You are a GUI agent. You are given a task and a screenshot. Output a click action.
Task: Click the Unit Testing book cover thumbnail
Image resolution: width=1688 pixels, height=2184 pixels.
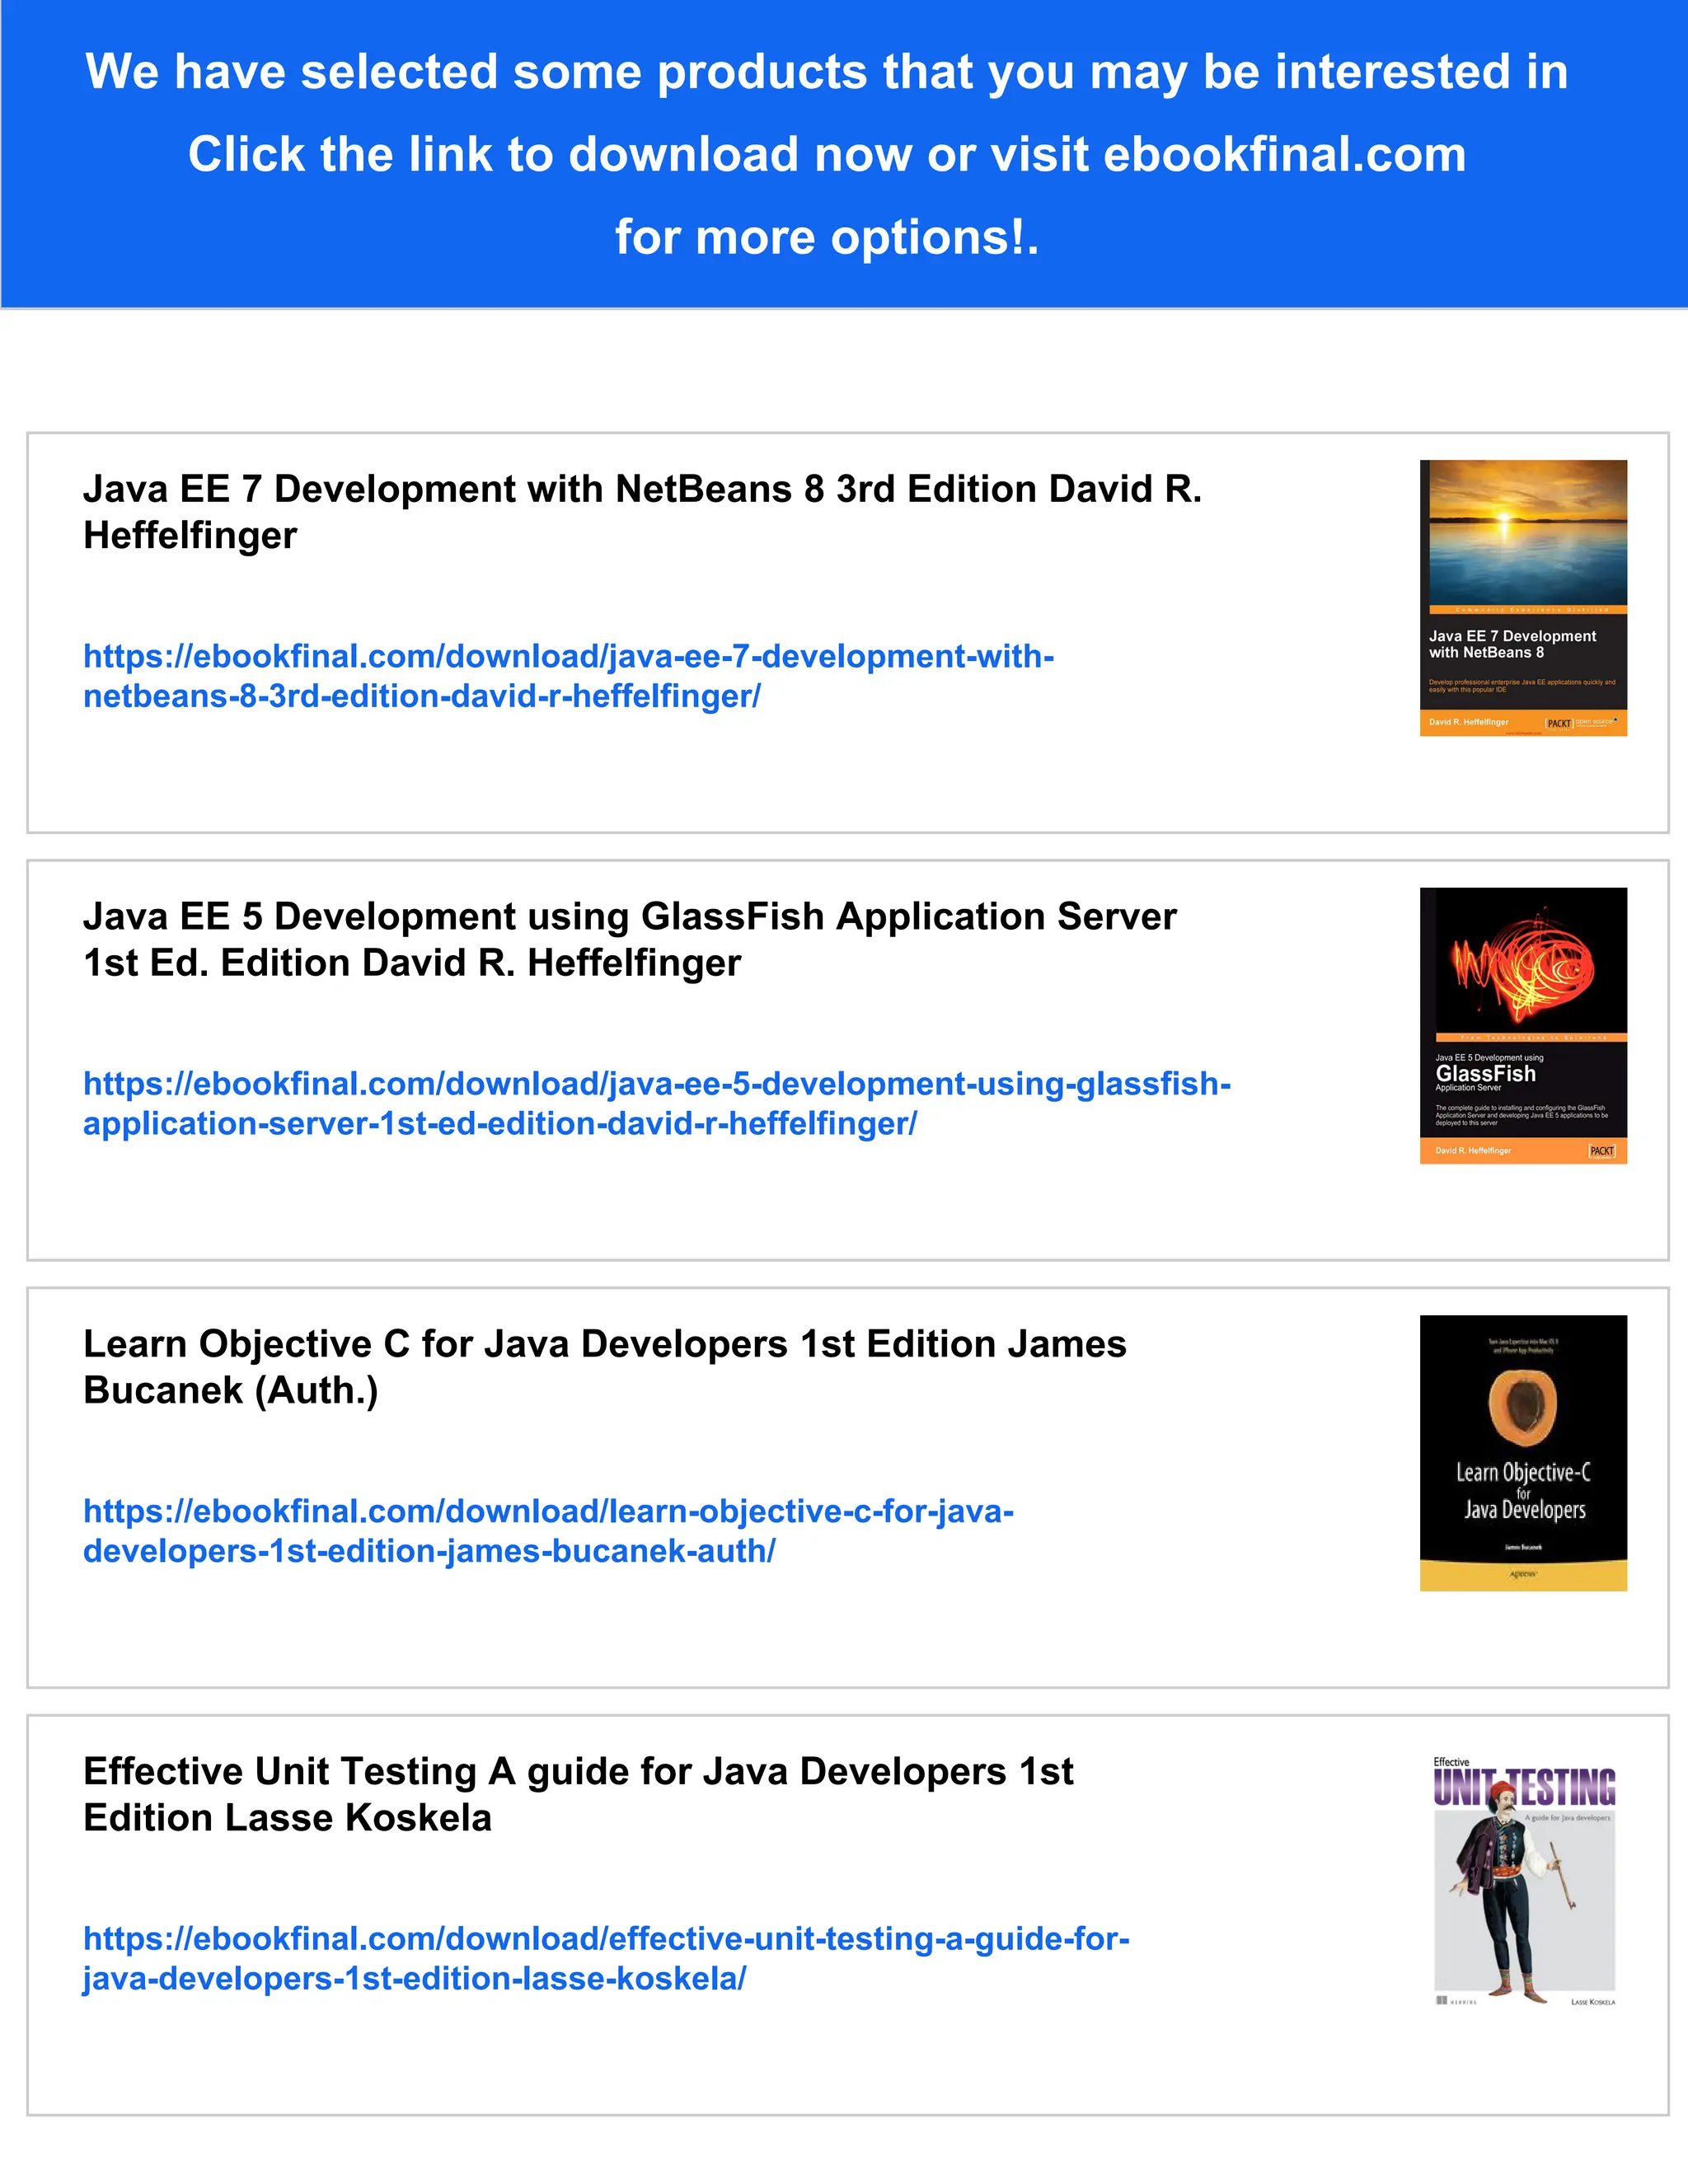click(1524, 1881)
